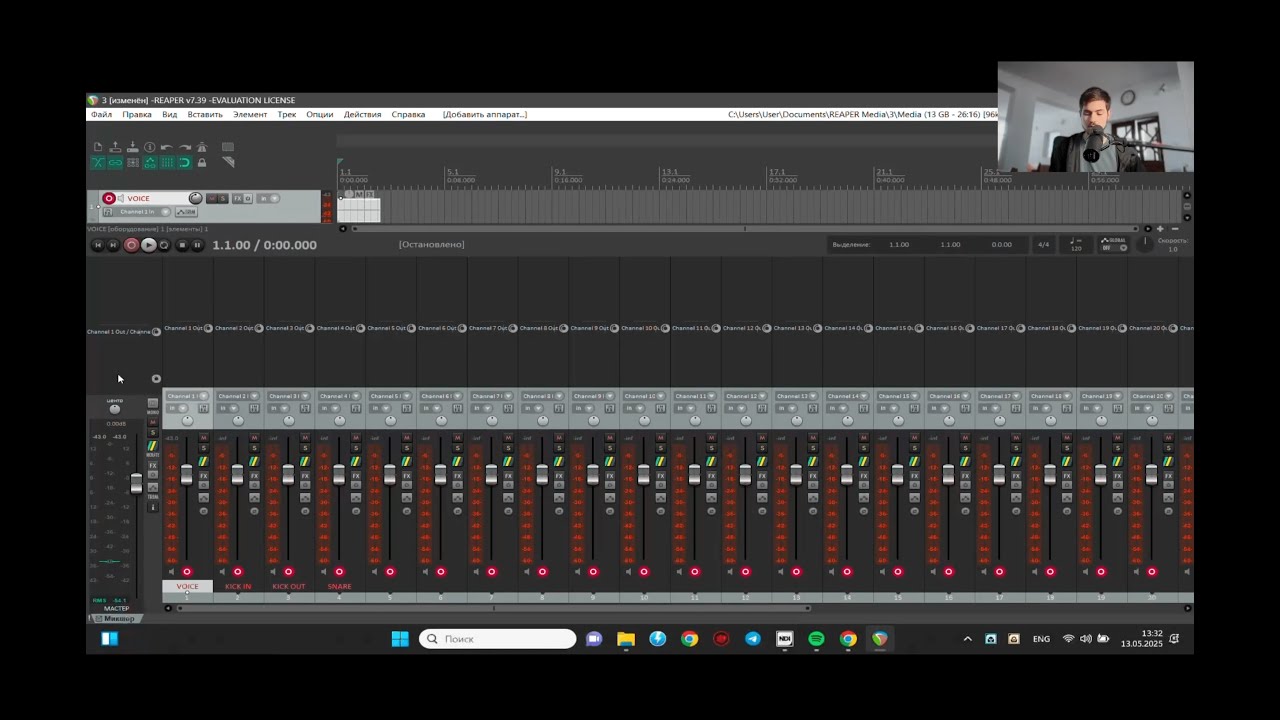1280x720 pixels.
Task: Open project settings info icon
Action: [150, 147]
